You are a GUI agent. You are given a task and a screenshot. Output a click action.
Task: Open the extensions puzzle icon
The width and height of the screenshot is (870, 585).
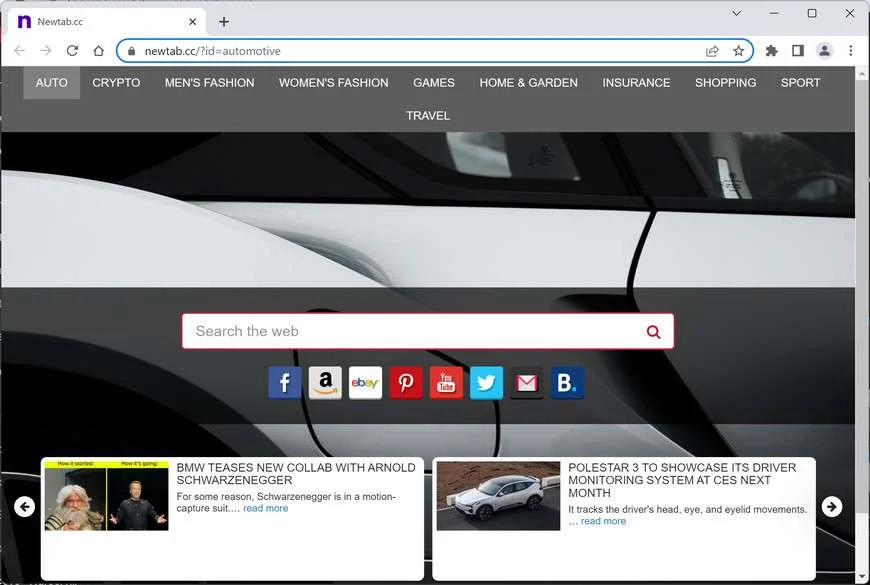(x=771, y=51)
